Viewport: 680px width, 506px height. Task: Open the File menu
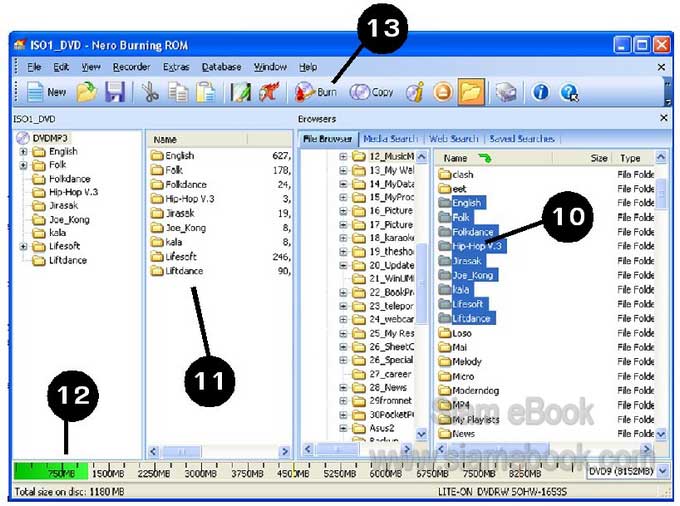[34, 67]
